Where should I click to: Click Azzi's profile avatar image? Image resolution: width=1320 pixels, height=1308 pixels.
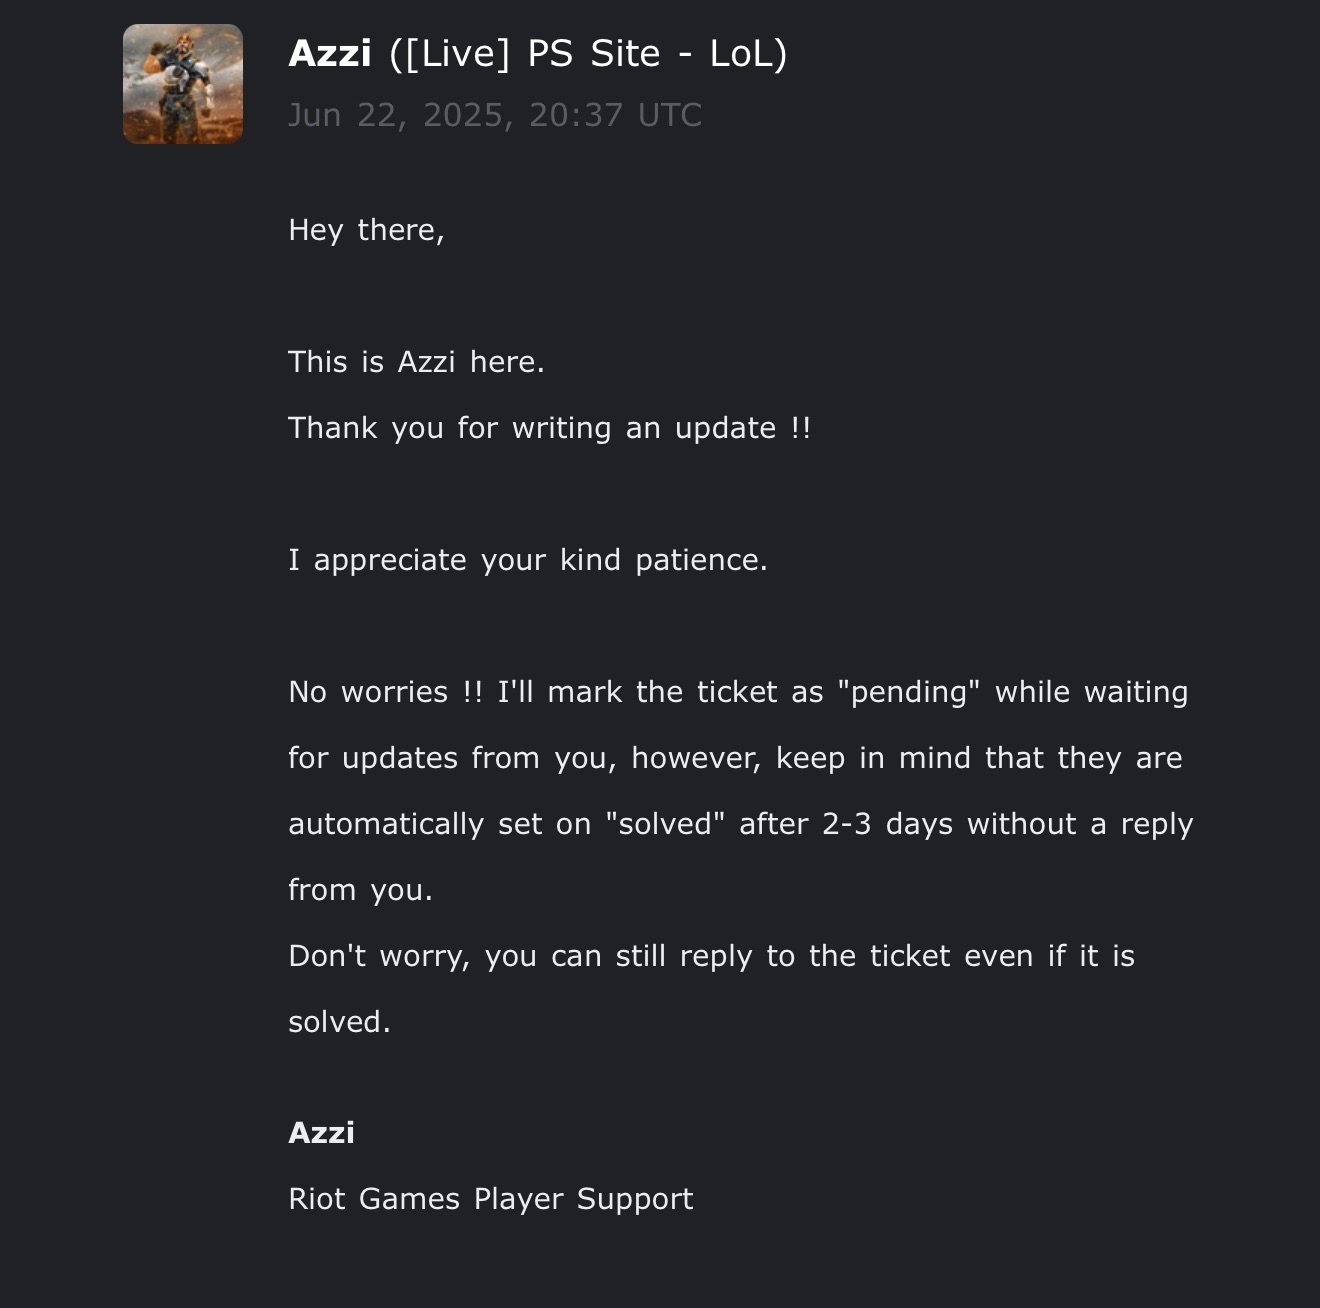183,84
